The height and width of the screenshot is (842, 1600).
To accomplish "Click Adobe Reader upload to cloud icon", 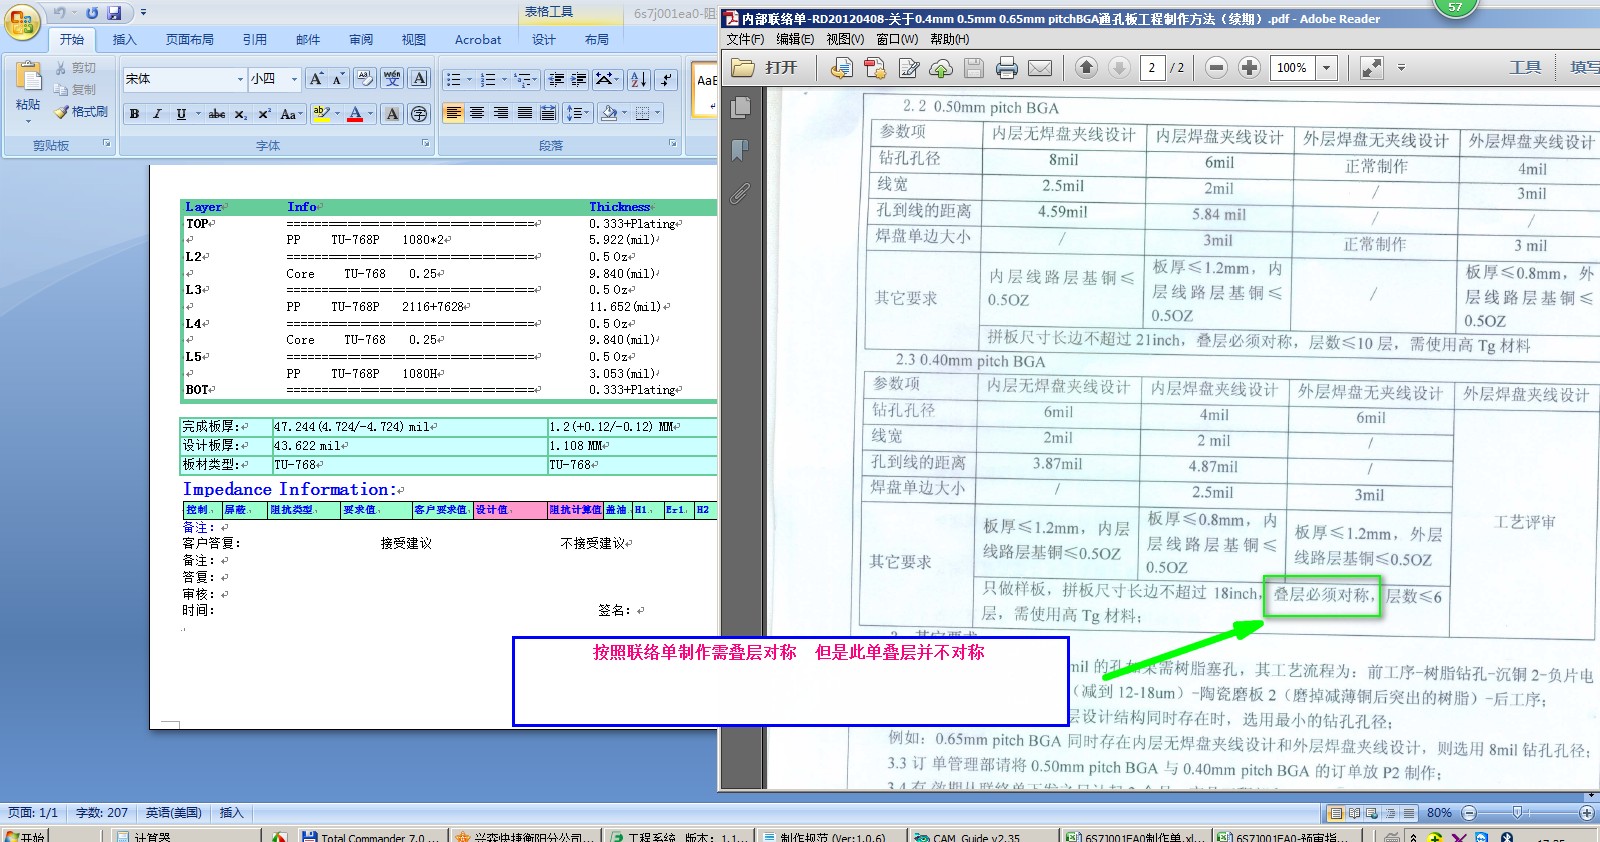I will pos(941,68).
